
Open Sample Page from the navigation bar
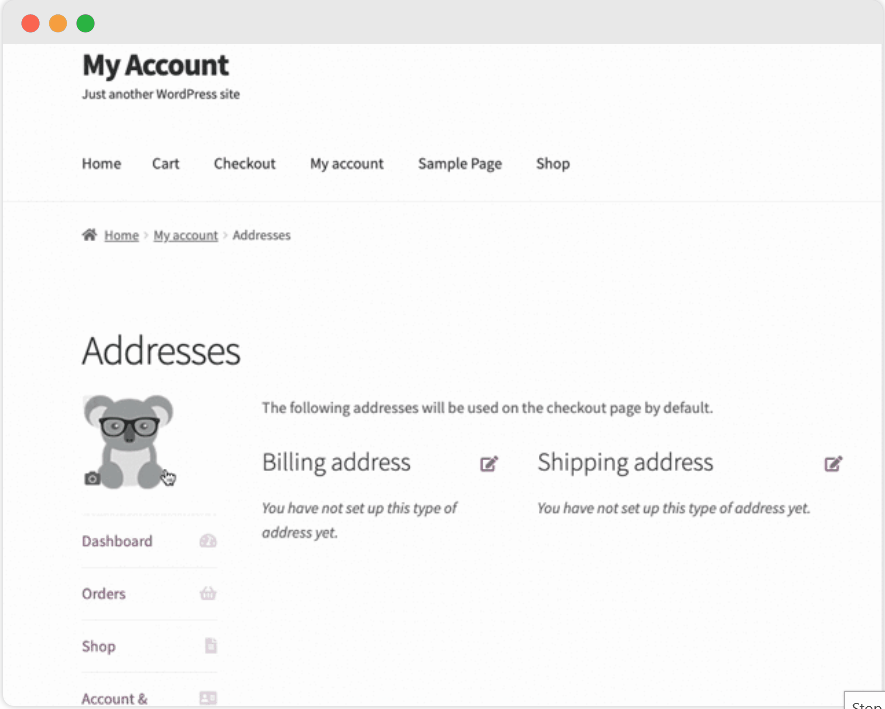tap(459, 163)
